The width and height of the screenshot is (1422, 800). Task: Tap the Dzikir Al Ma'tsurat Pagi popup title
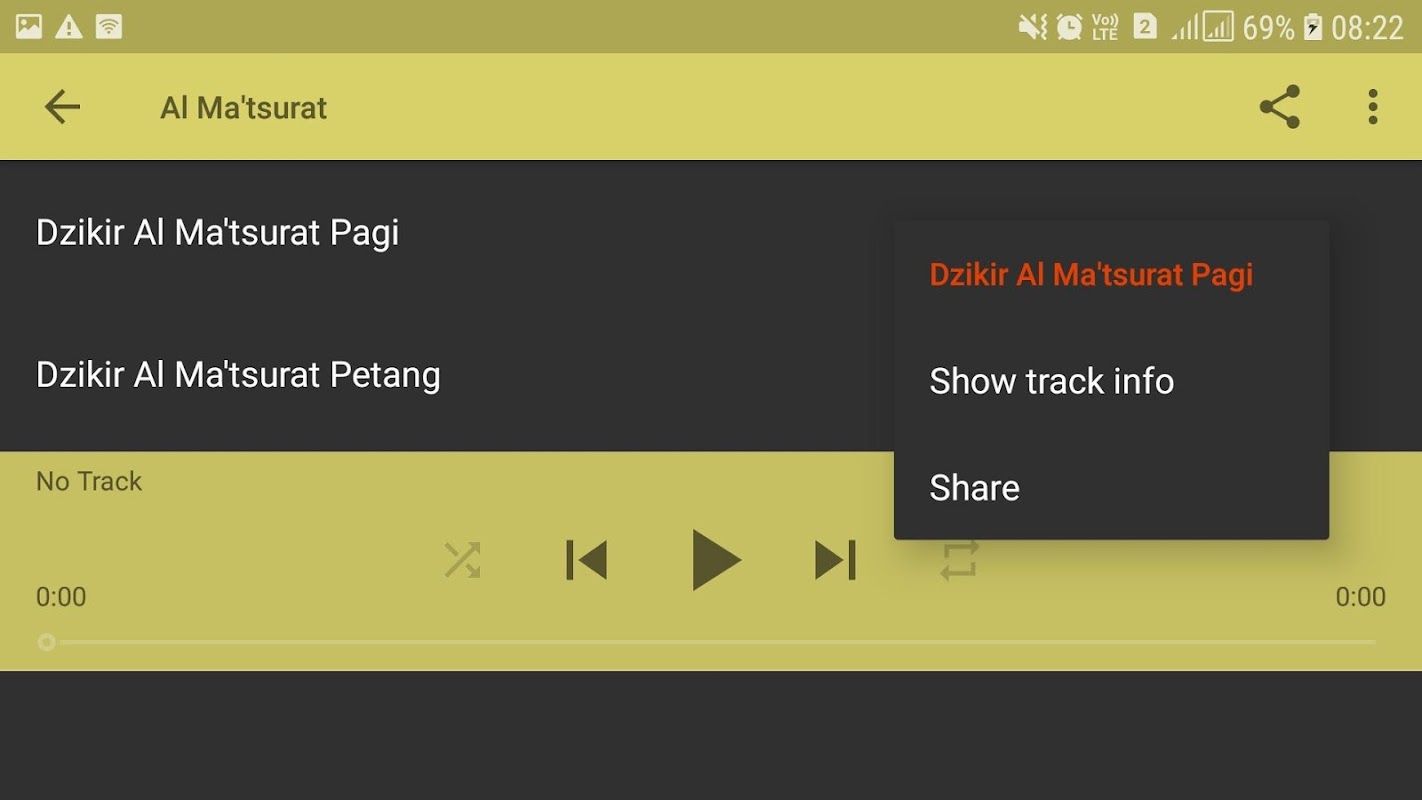(1091, 275)
